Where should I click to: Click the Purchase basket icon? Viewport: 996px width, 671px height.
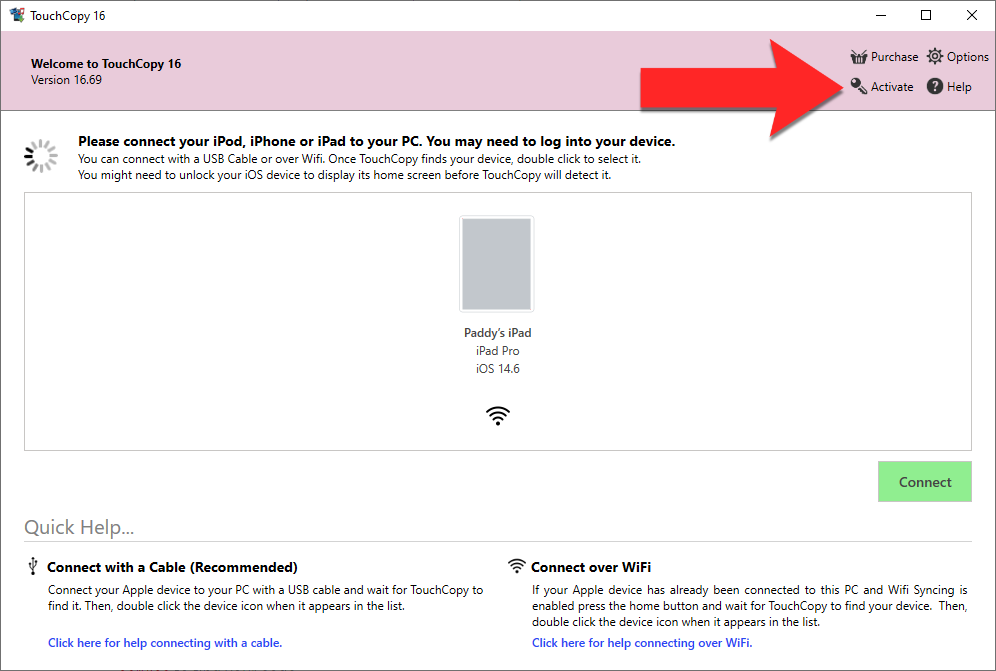point(859,57)
